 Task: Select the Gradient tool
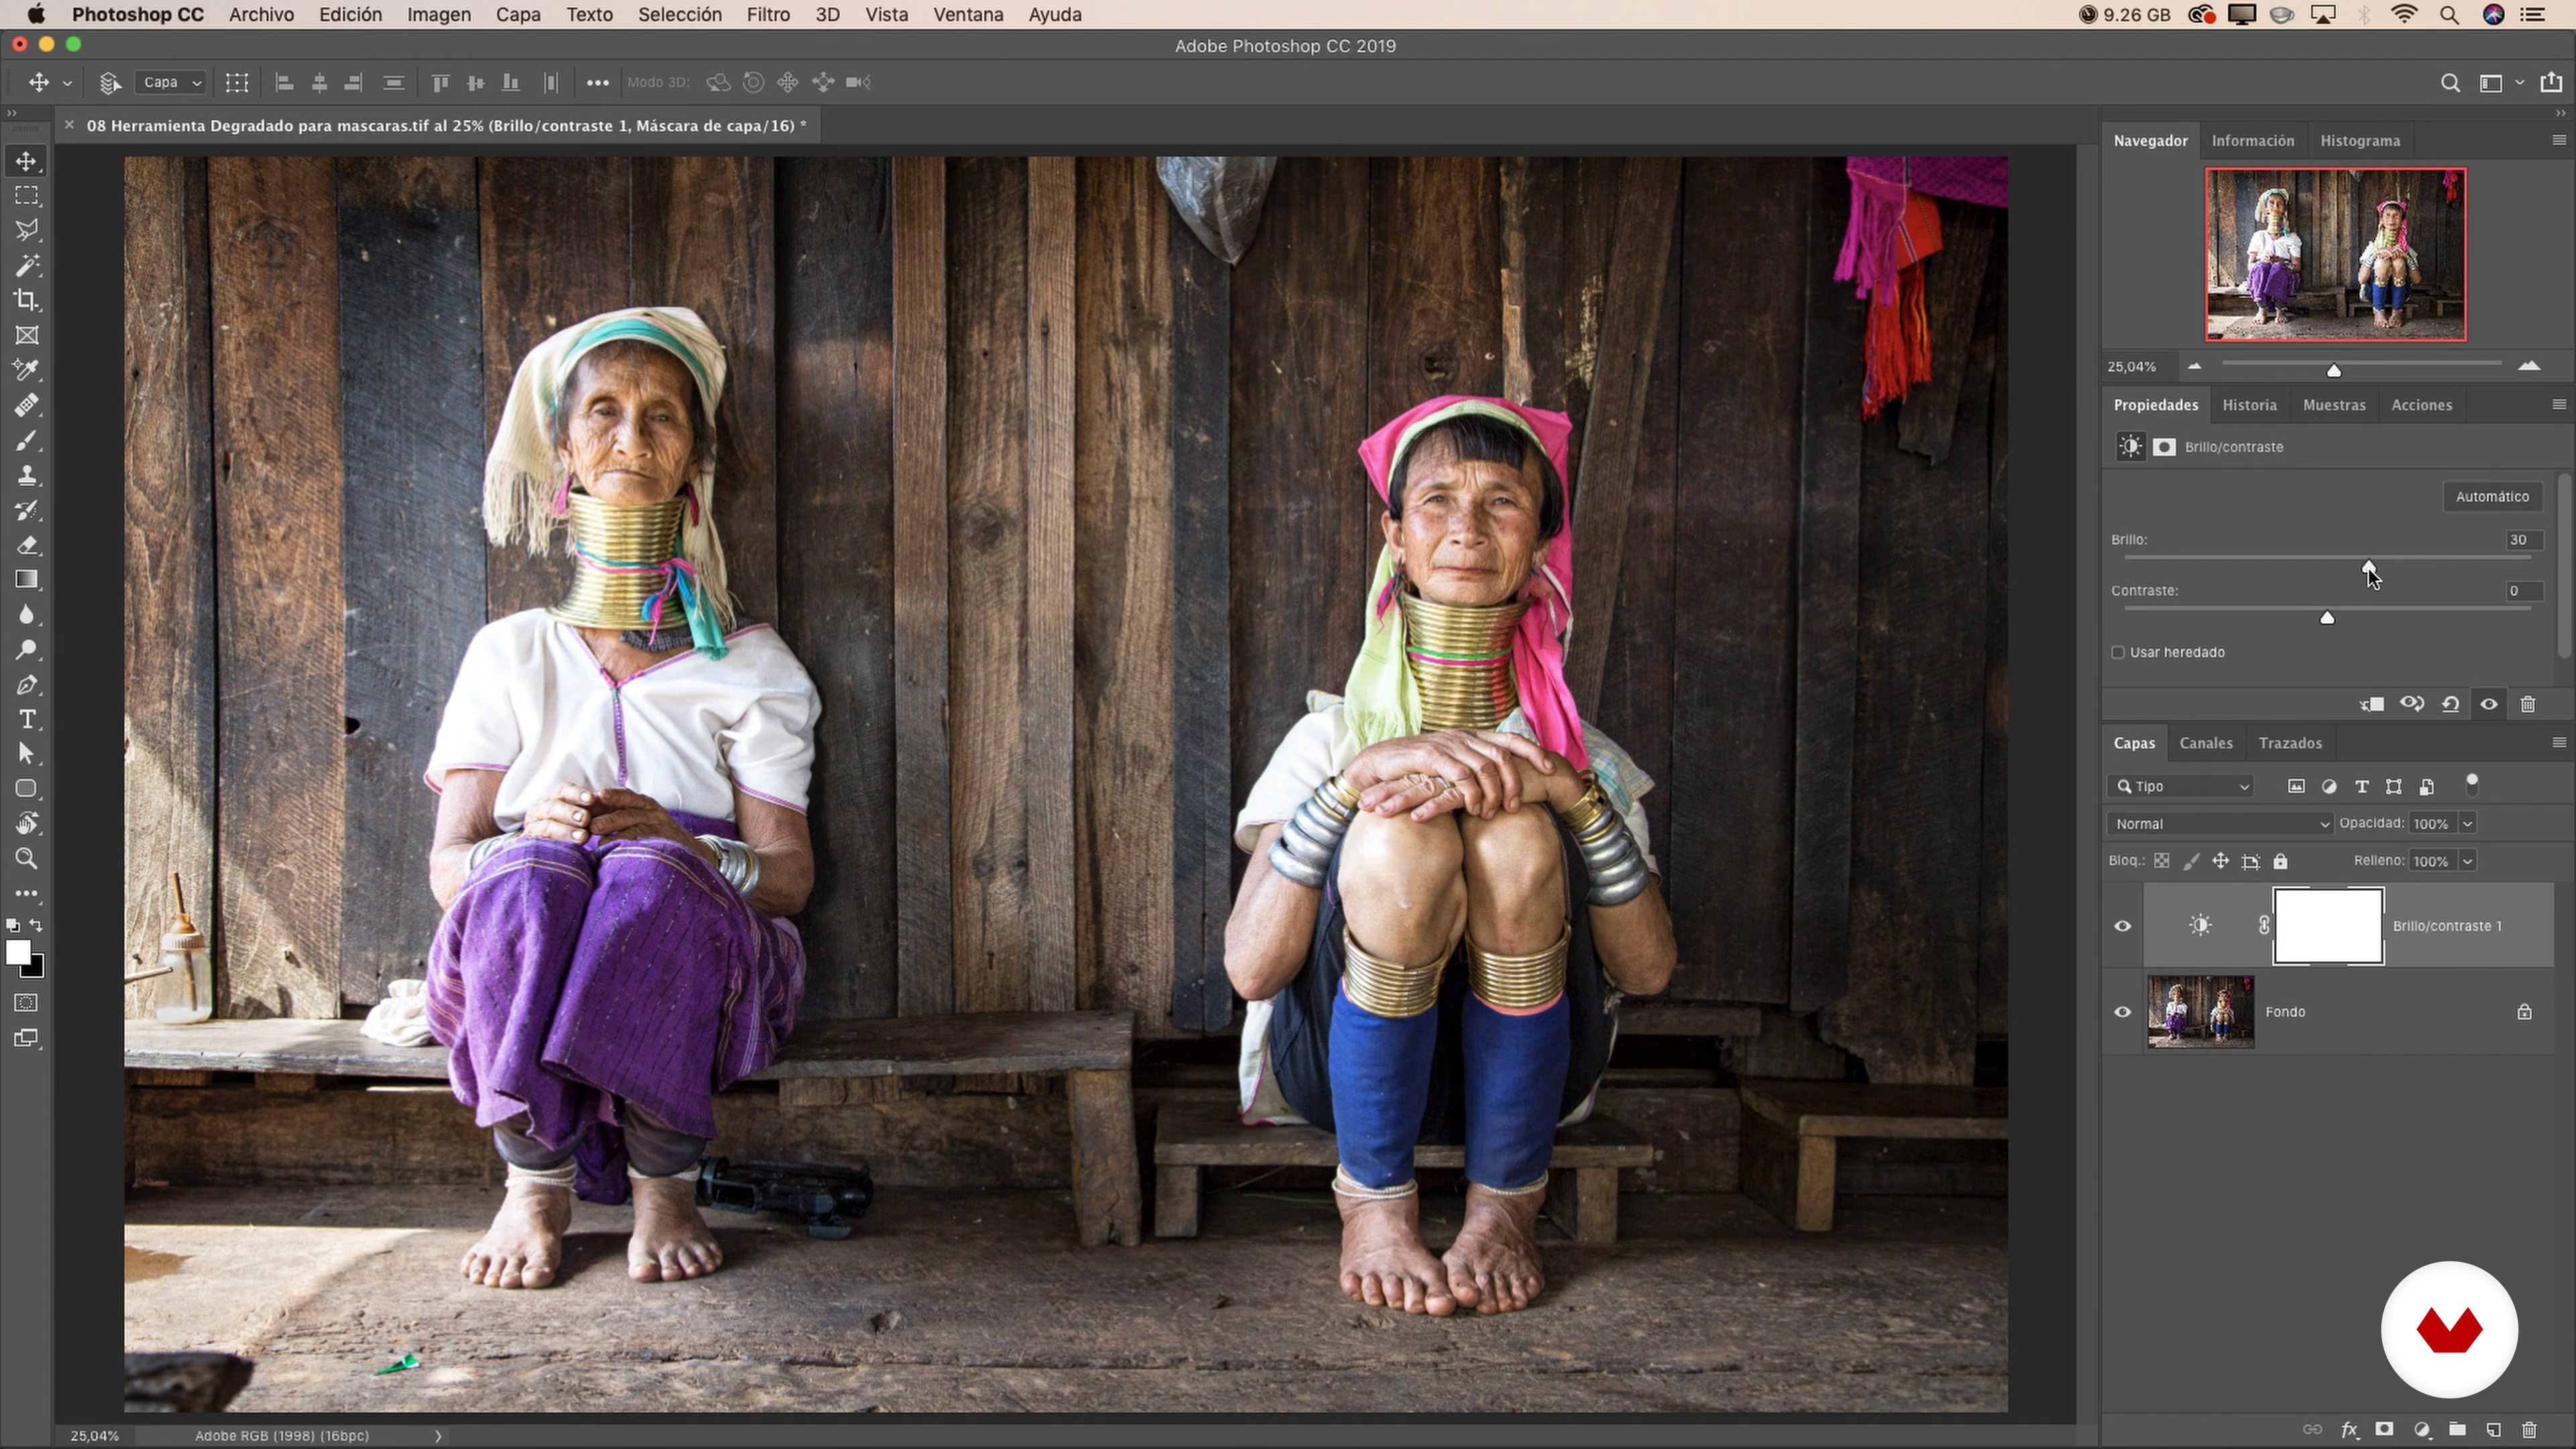click(x=27, y=580)
